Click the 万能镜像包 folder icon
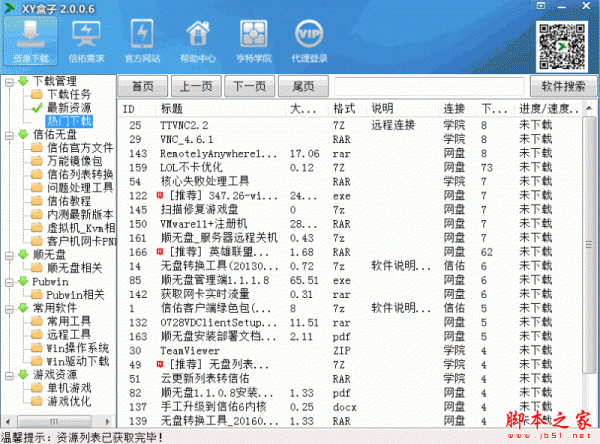The width and height of the screenshot is (600, 444). [x=37, y=161]
